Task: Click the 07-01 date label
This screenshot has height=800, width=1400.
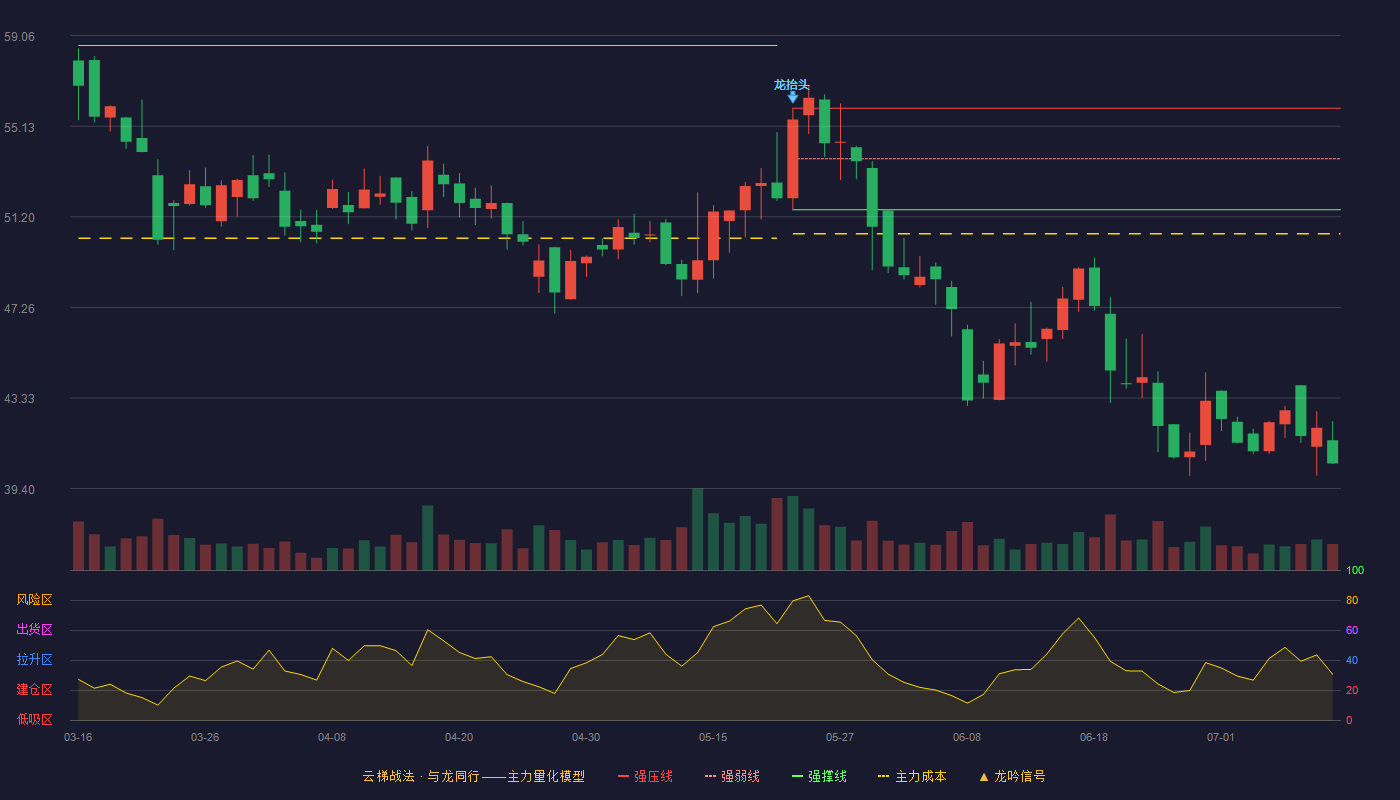Action: pos(1221,737)
